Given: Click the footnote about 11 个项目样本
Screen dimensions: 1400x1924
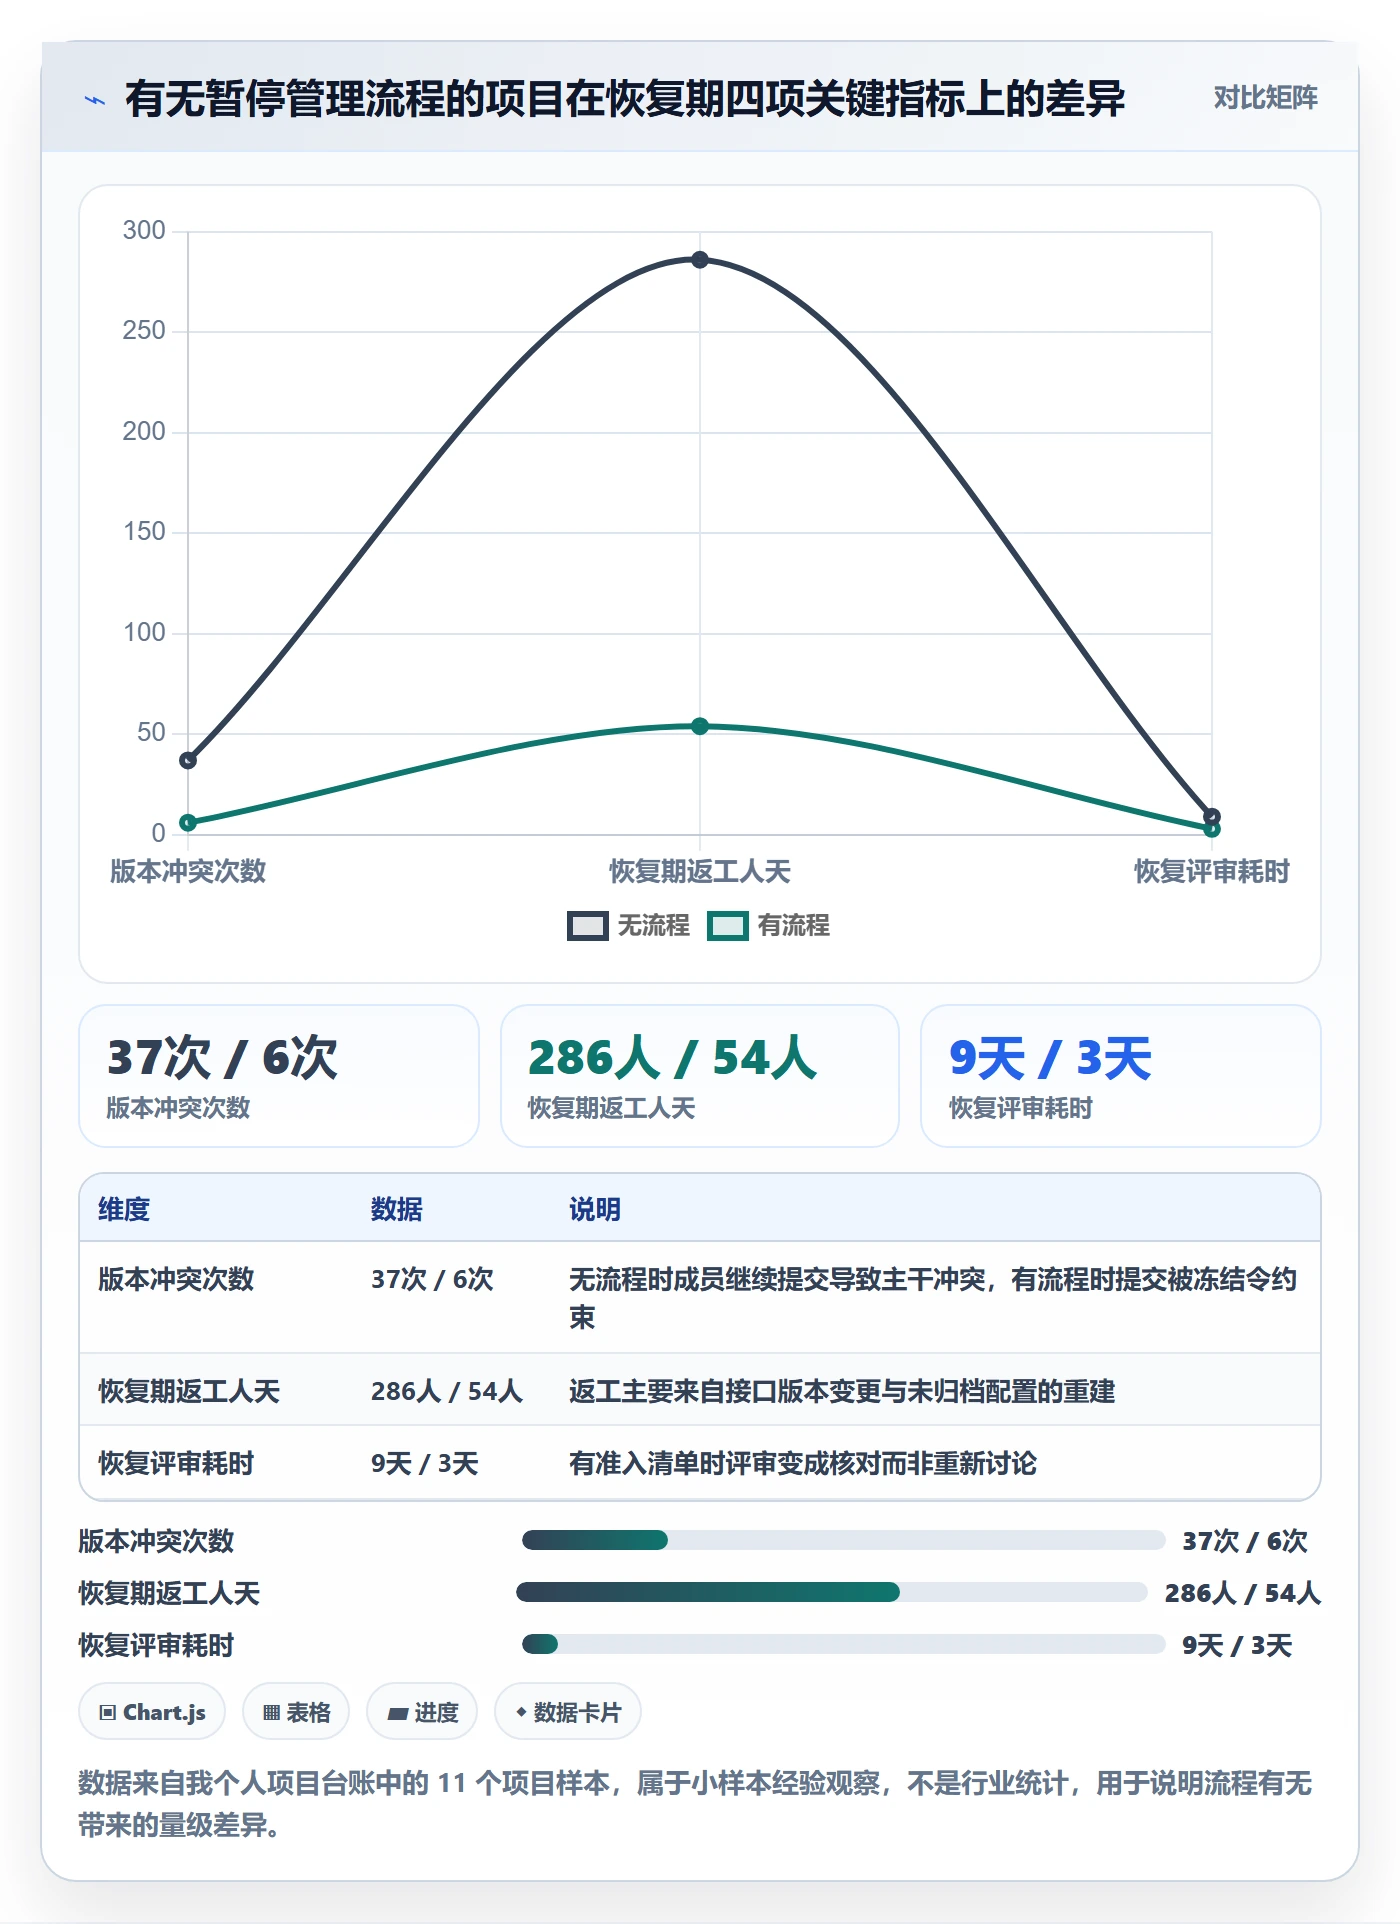Looking at the screenshot, I should pos(696,1804).
